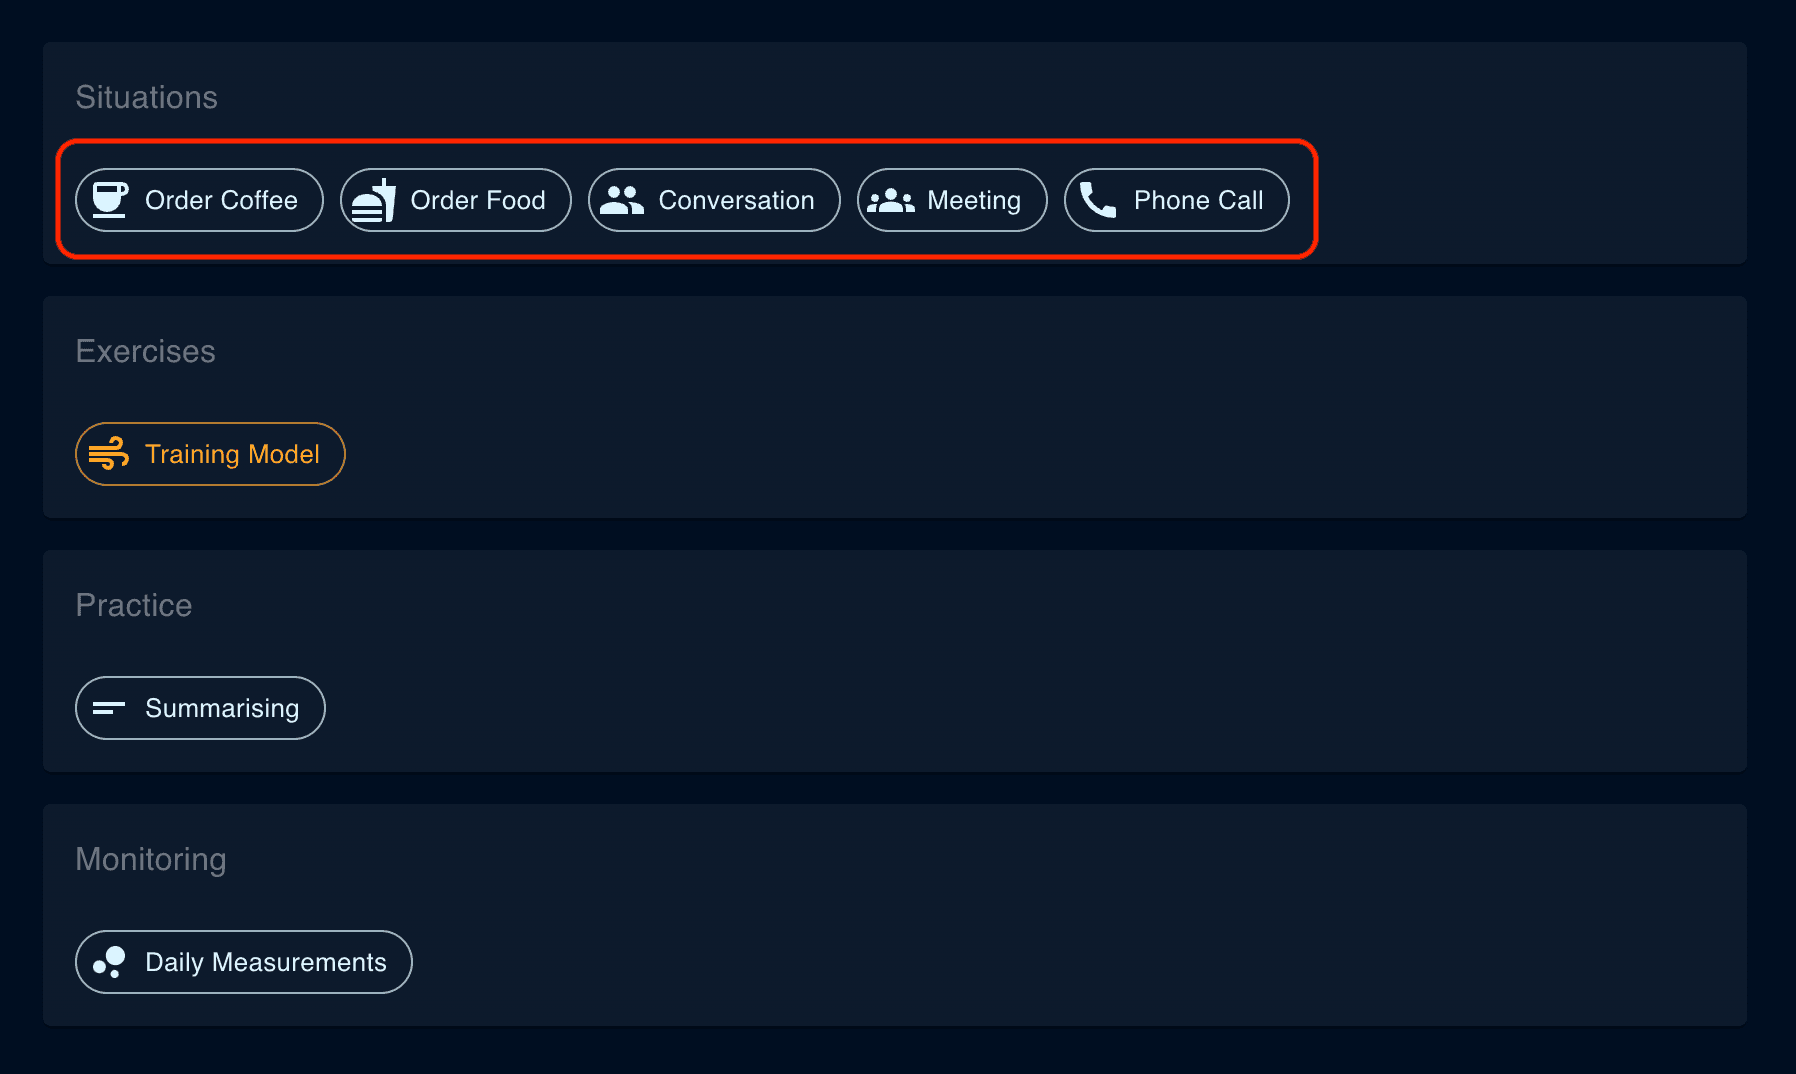Image resolution: width=1796 pixels, height=1074 pixels.
Task: Start the Conversation situation
Action: tap(714, 200)
